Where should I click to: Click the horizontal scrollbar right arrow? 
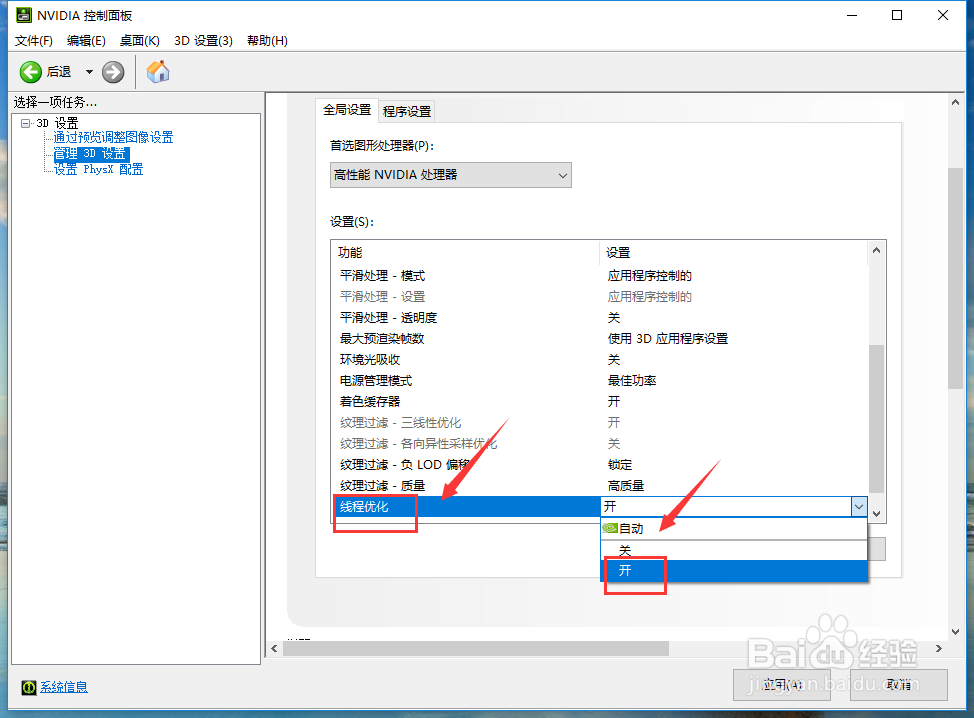tap(939, 648)
